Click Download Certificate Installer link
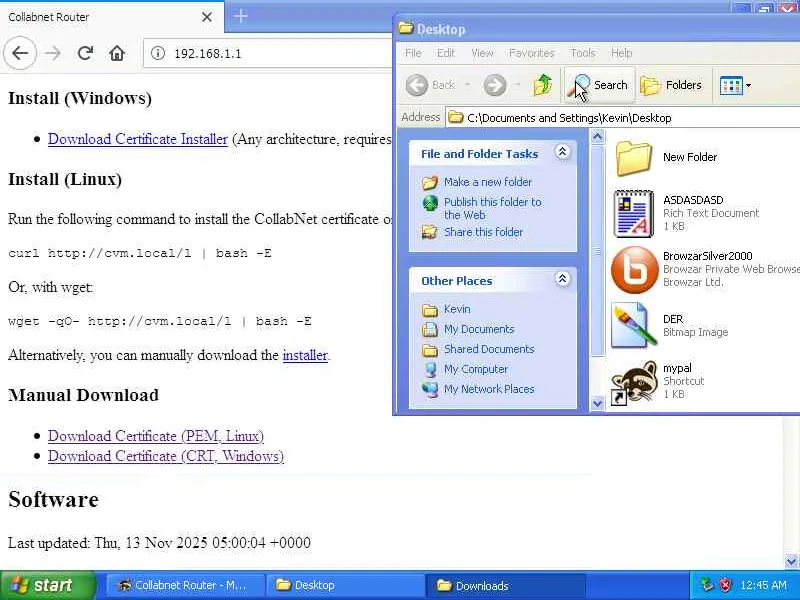The width and height of the screenshot is (800, 600). pos(138,139)
